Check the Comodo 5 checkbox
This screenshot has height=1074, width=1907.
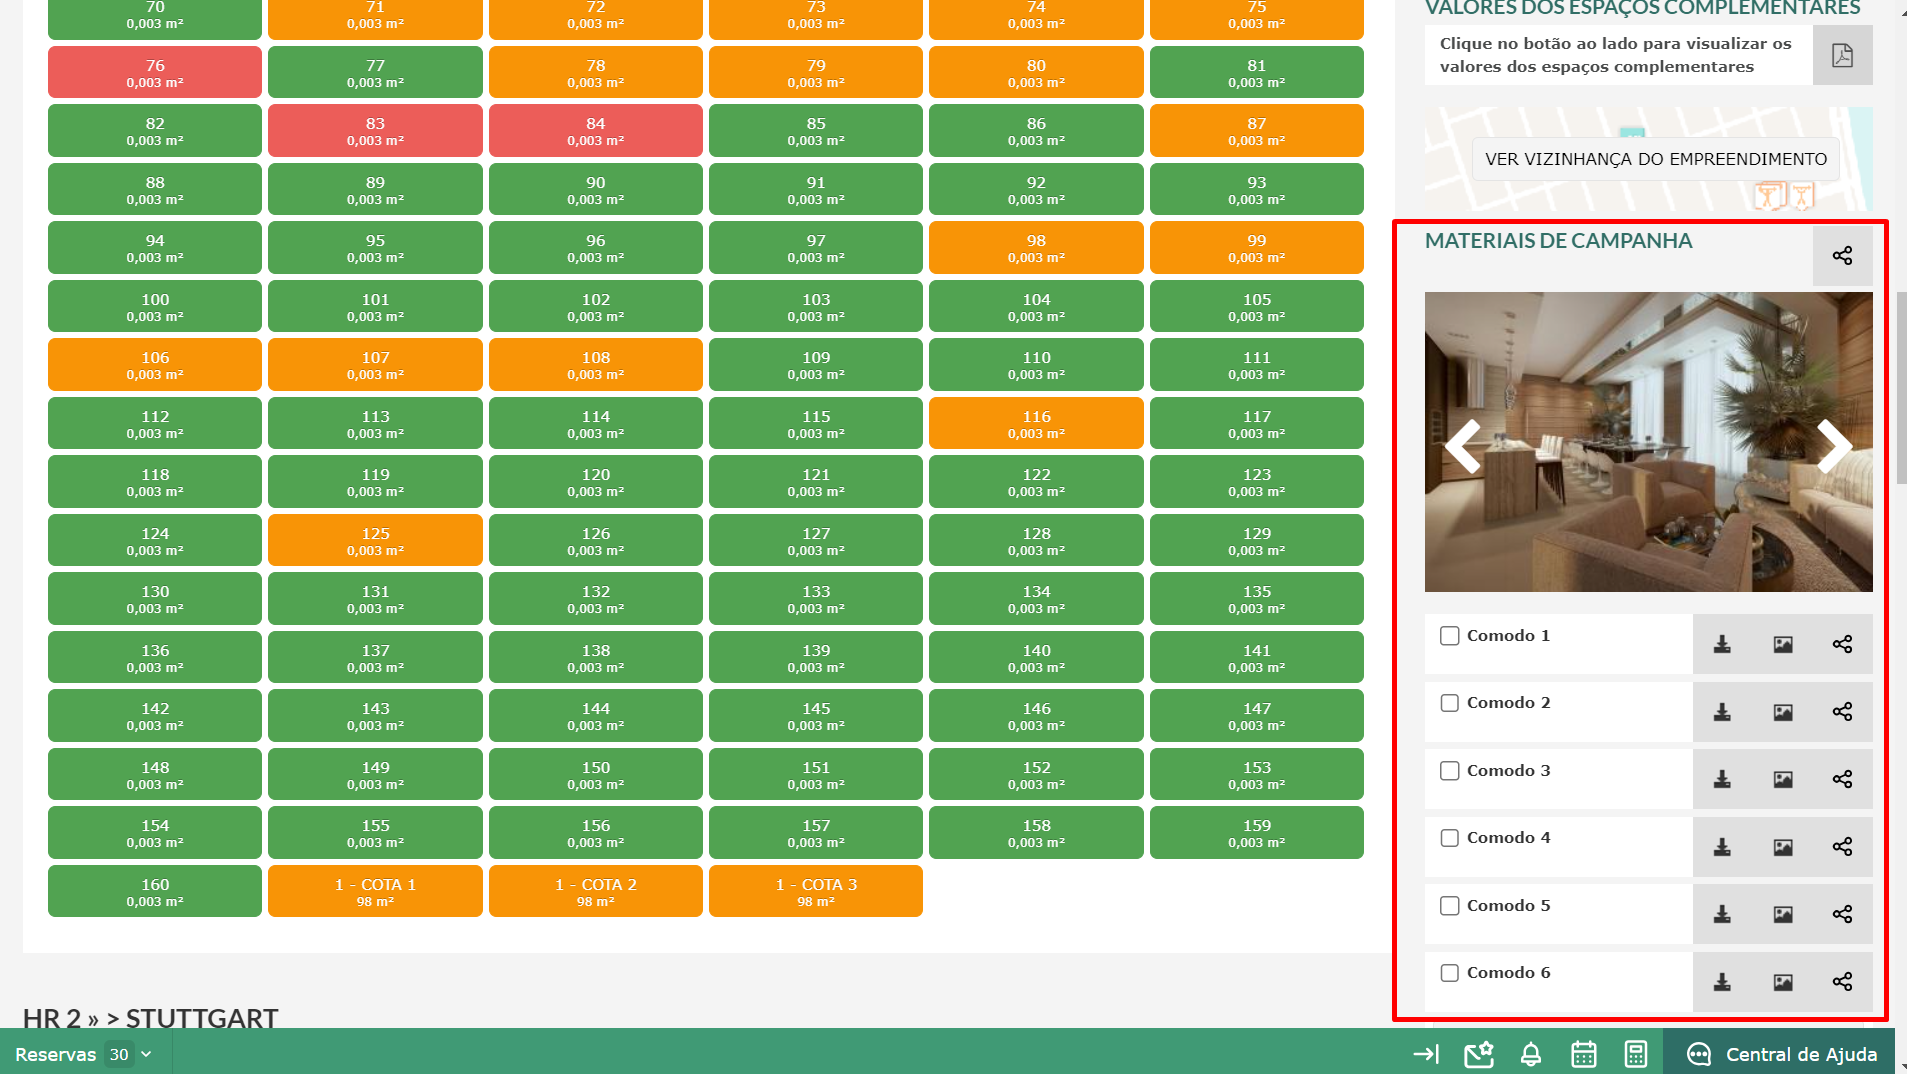point(1449,906)
